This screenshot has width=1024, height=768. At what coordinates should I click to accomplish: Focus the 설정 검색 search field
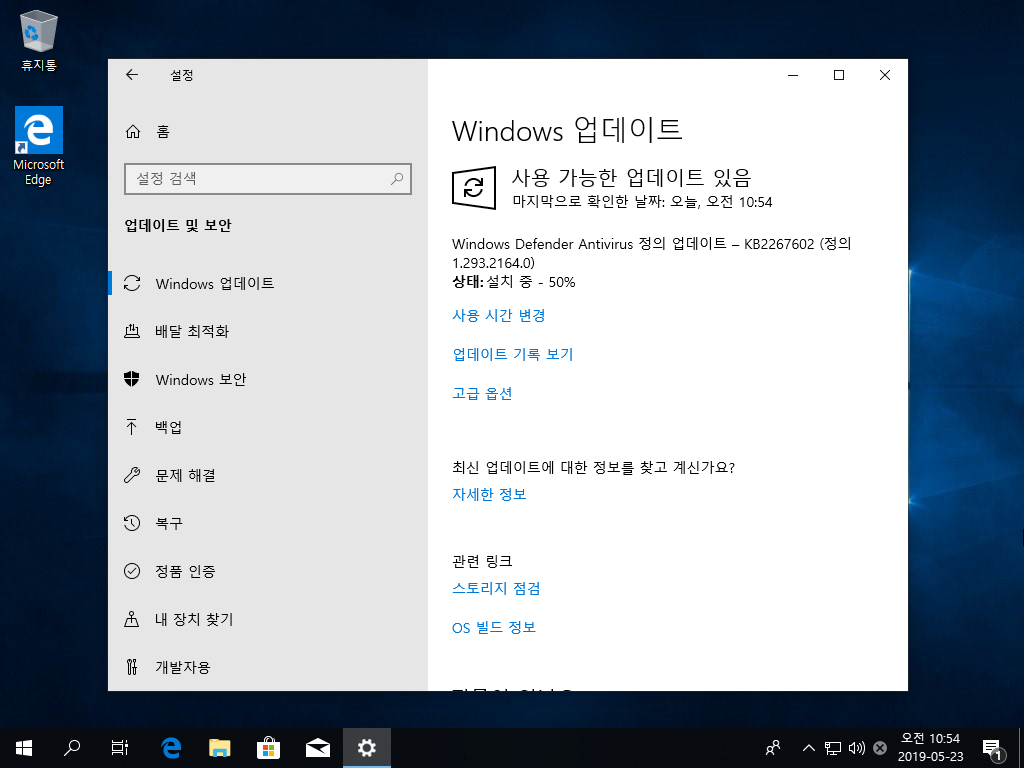click(x=268, y=179)
